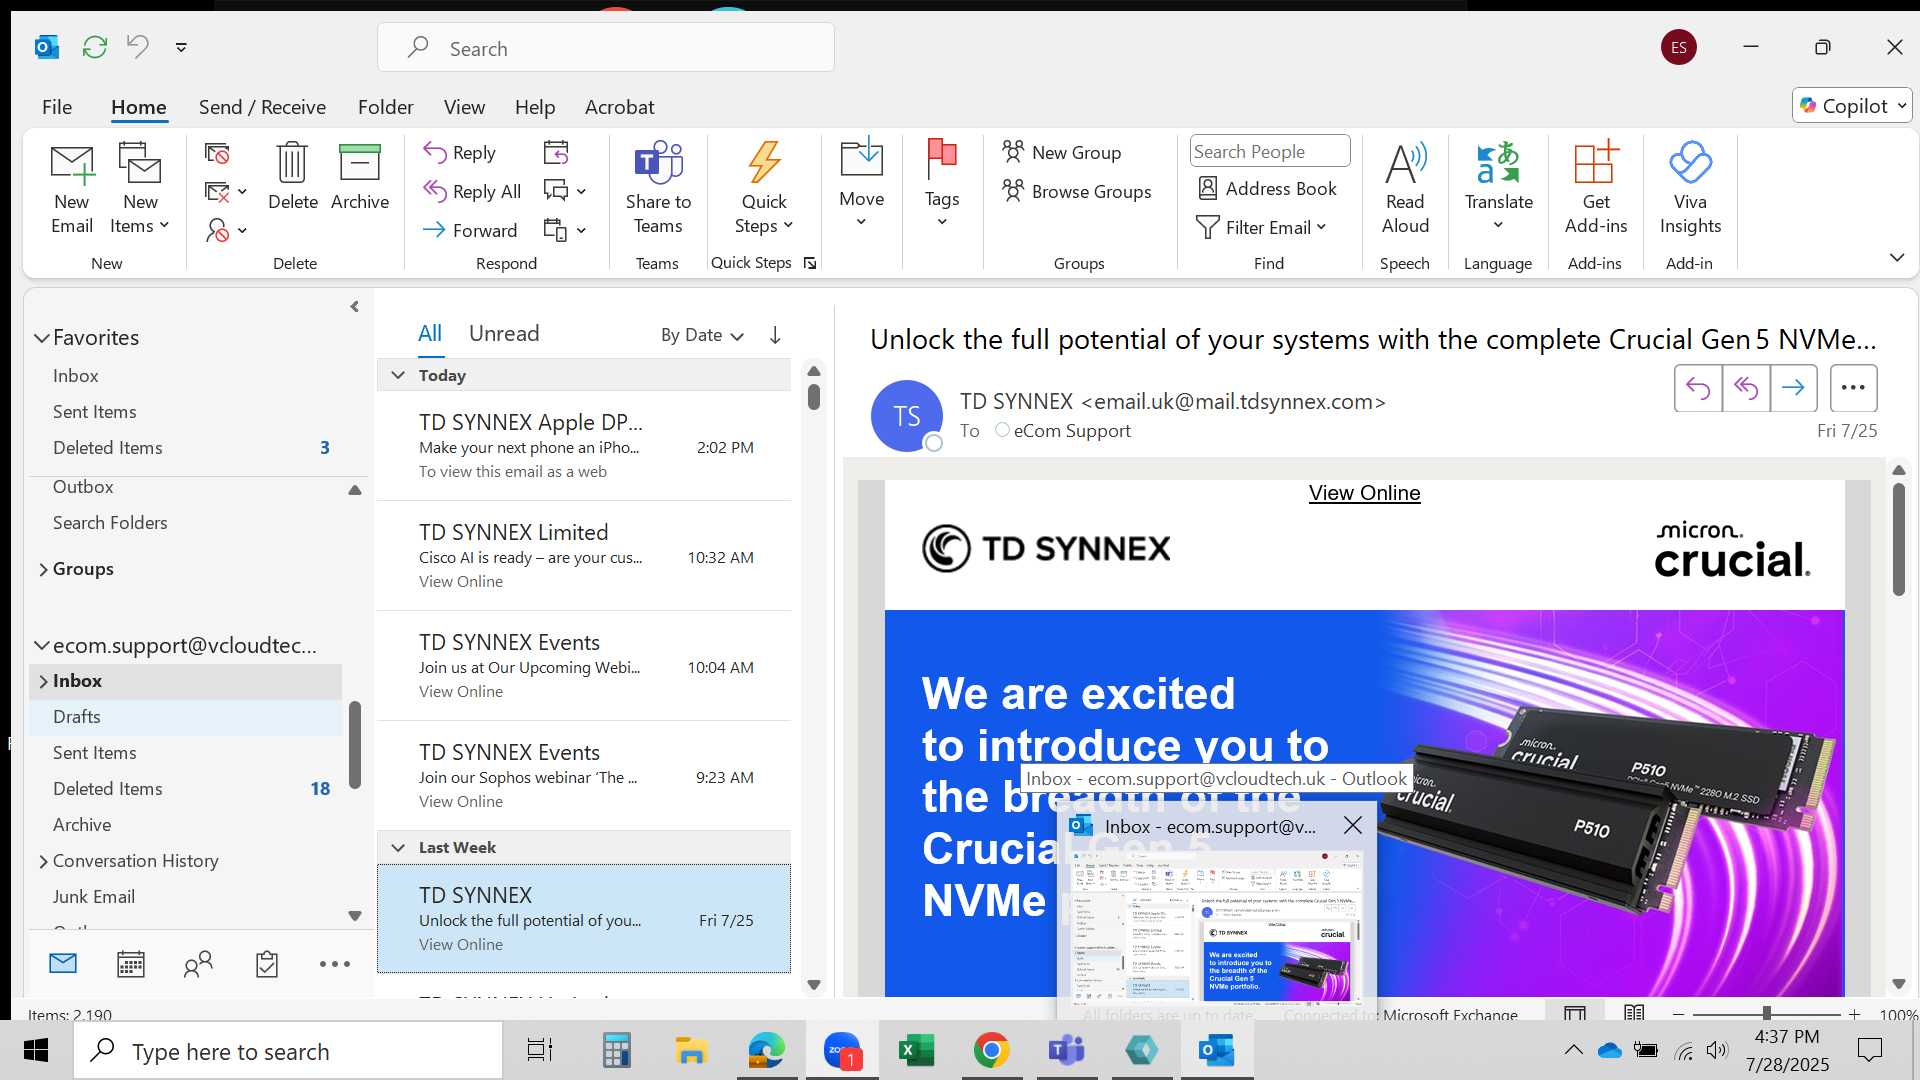Show Unread messages filter
1920x1080 pixels.
coord(504,334)
